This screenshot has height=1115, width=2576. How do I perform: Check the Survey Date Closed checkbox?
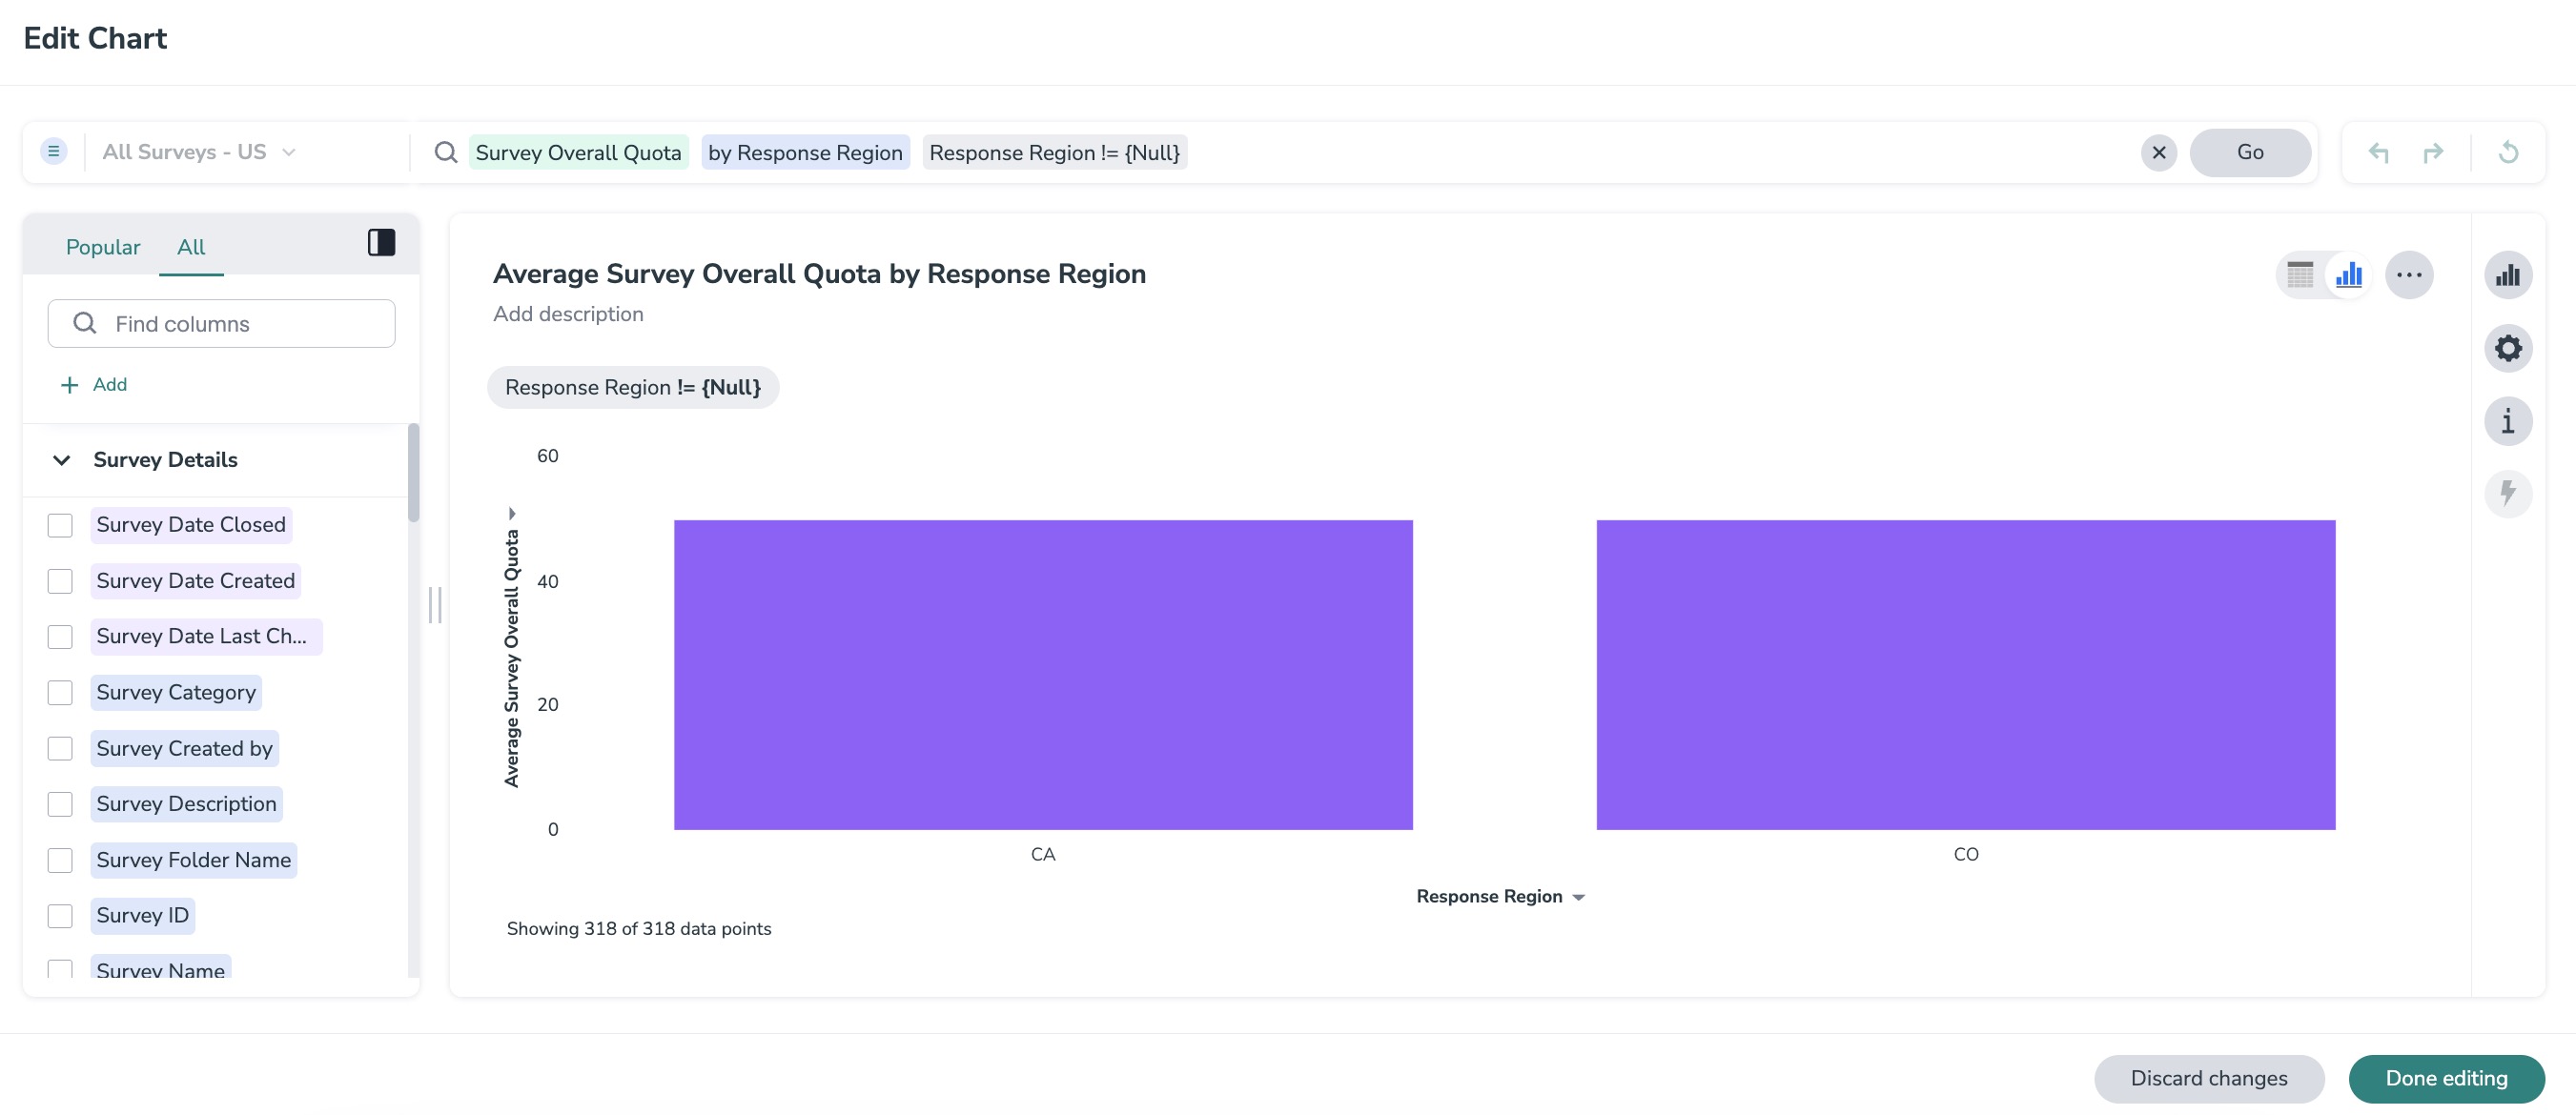coord(60,525)
